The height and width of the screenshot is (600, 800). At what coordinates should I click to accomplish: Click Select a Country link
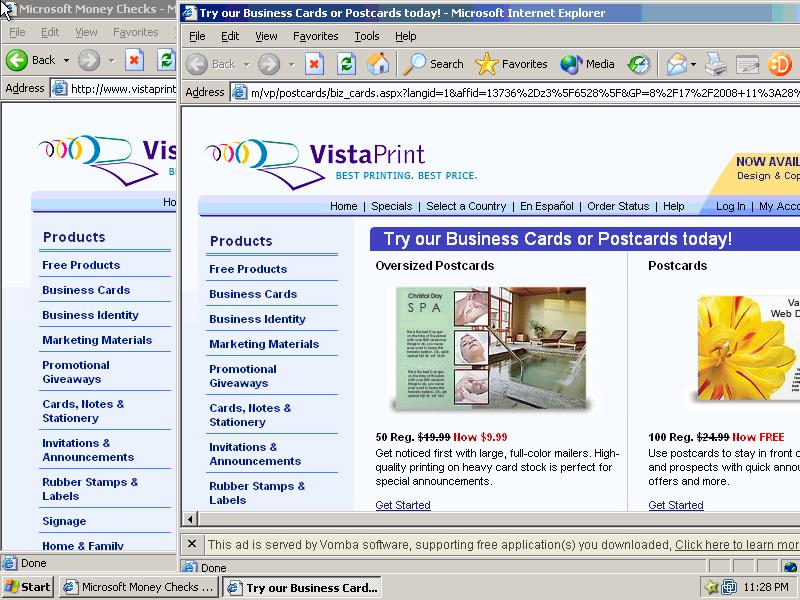pos(466,206)
